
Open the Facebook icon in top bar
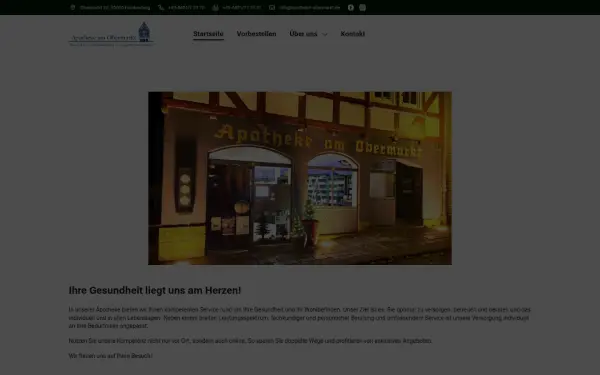pos(351,7)
